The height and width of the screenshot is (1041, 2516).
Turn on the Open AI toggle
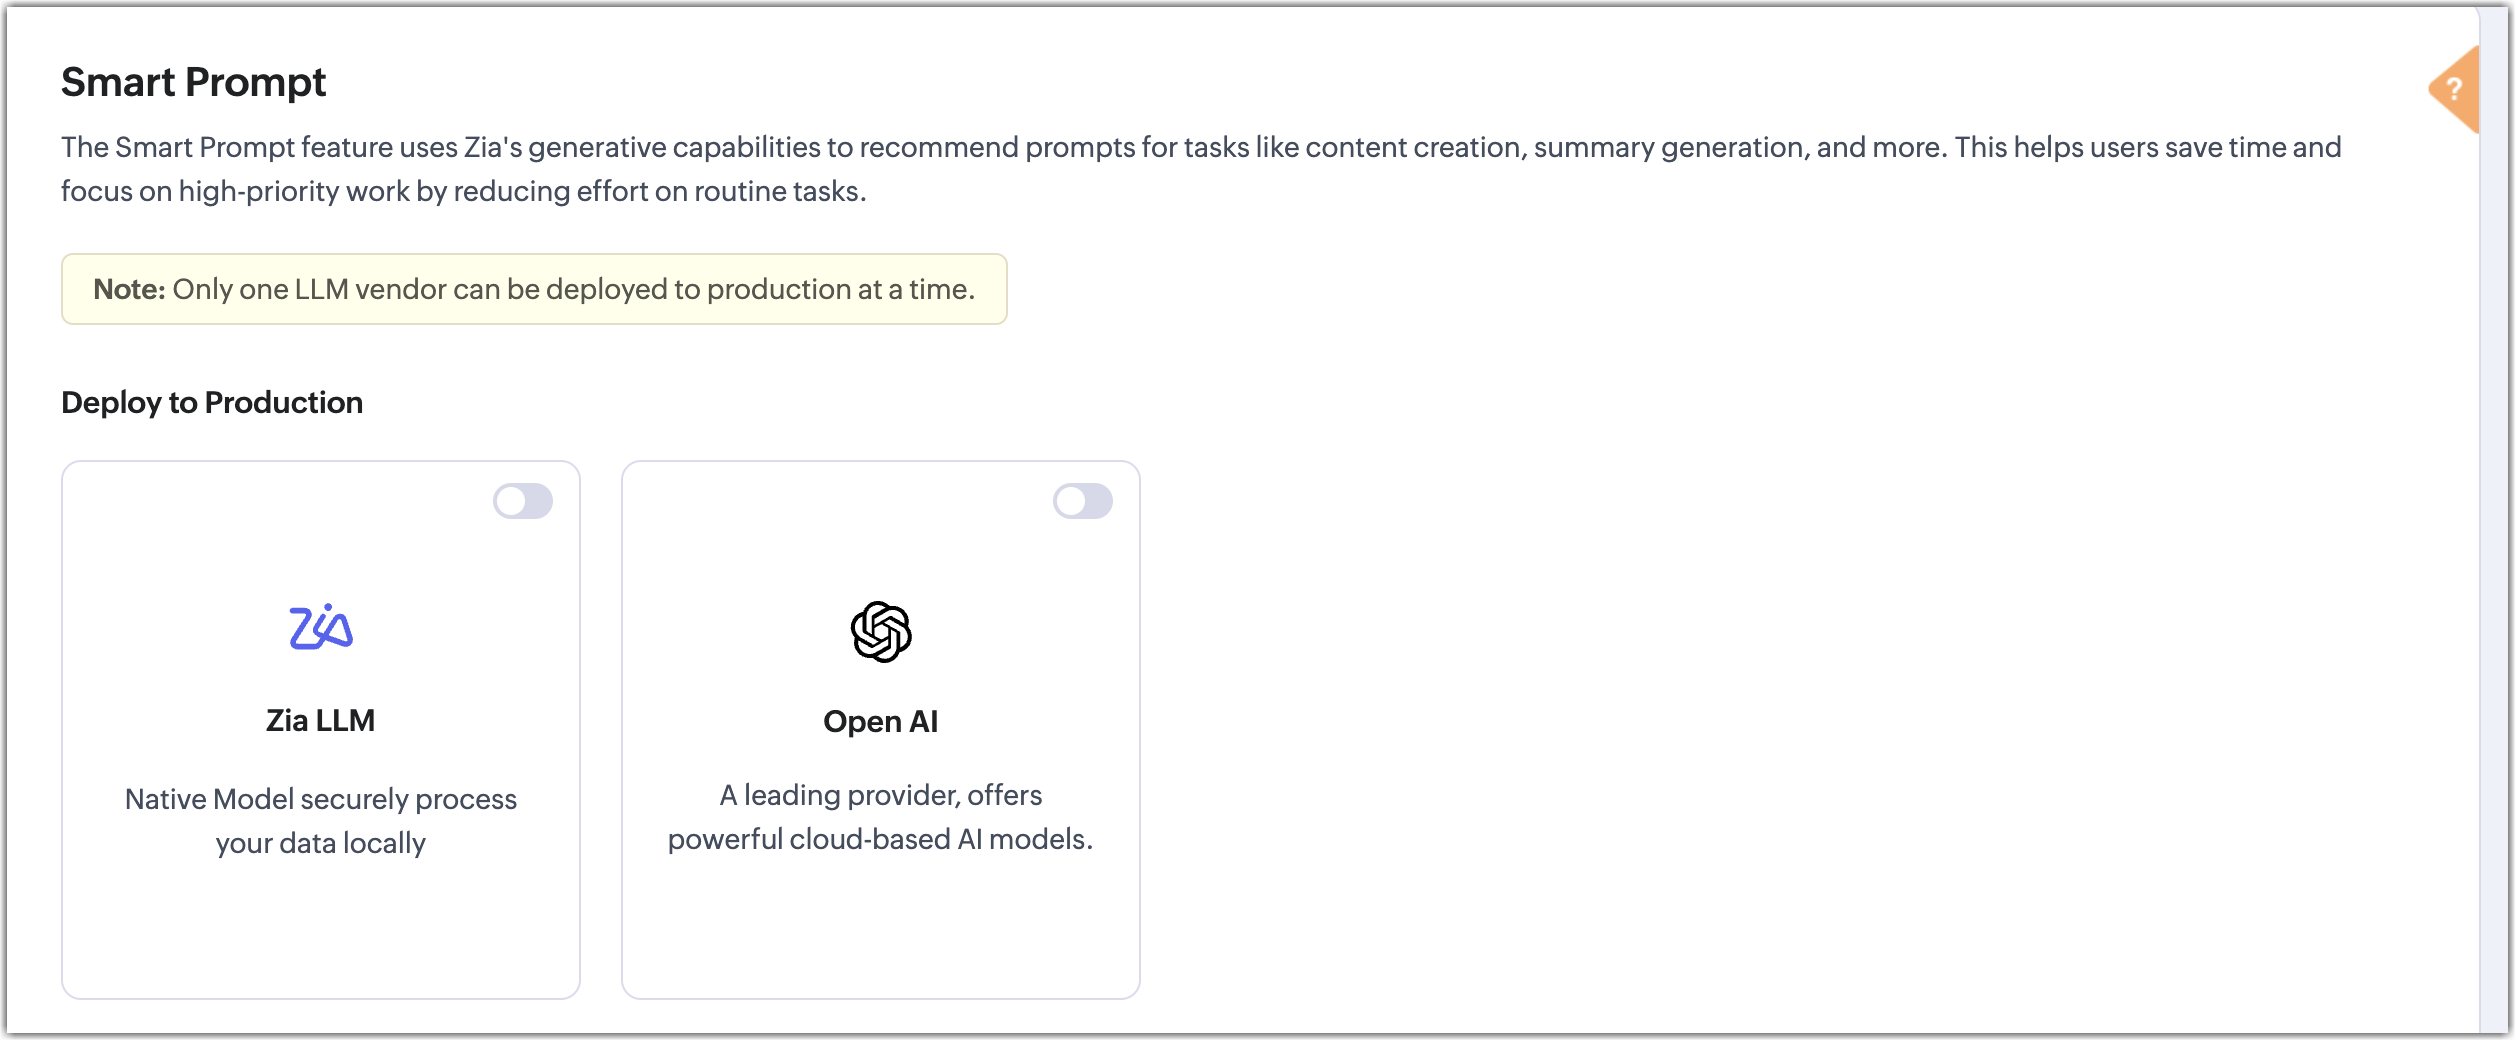1082,501
